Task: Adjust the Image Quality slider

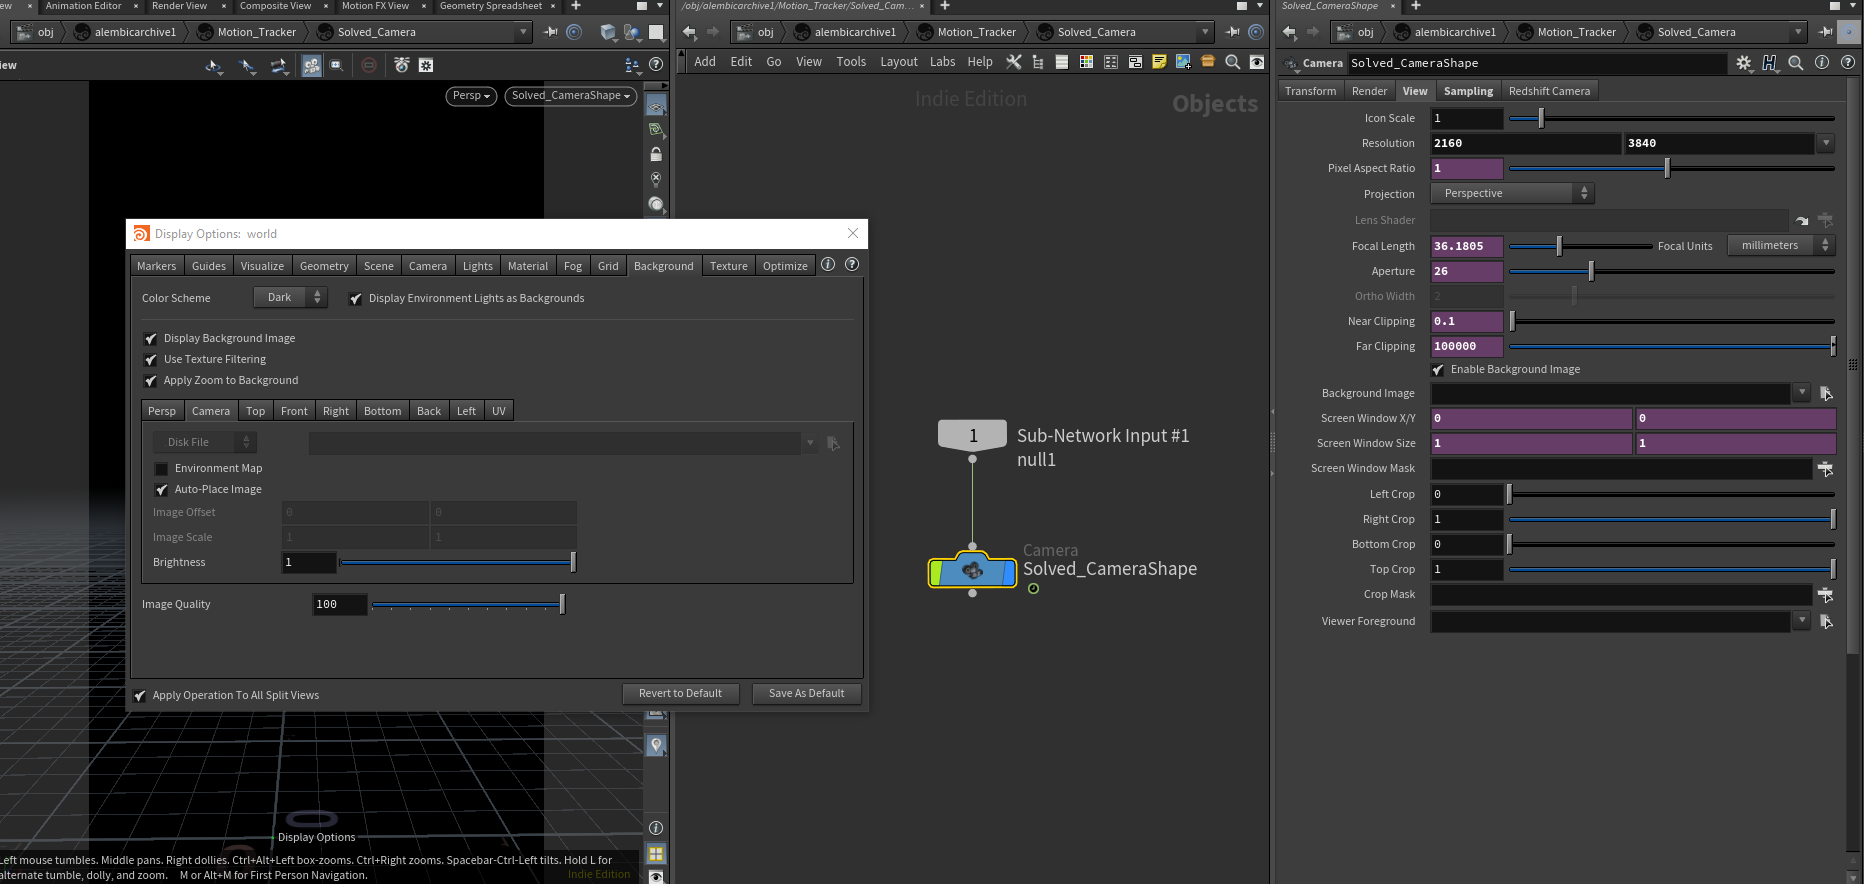Action: click(x=467, y=605)
